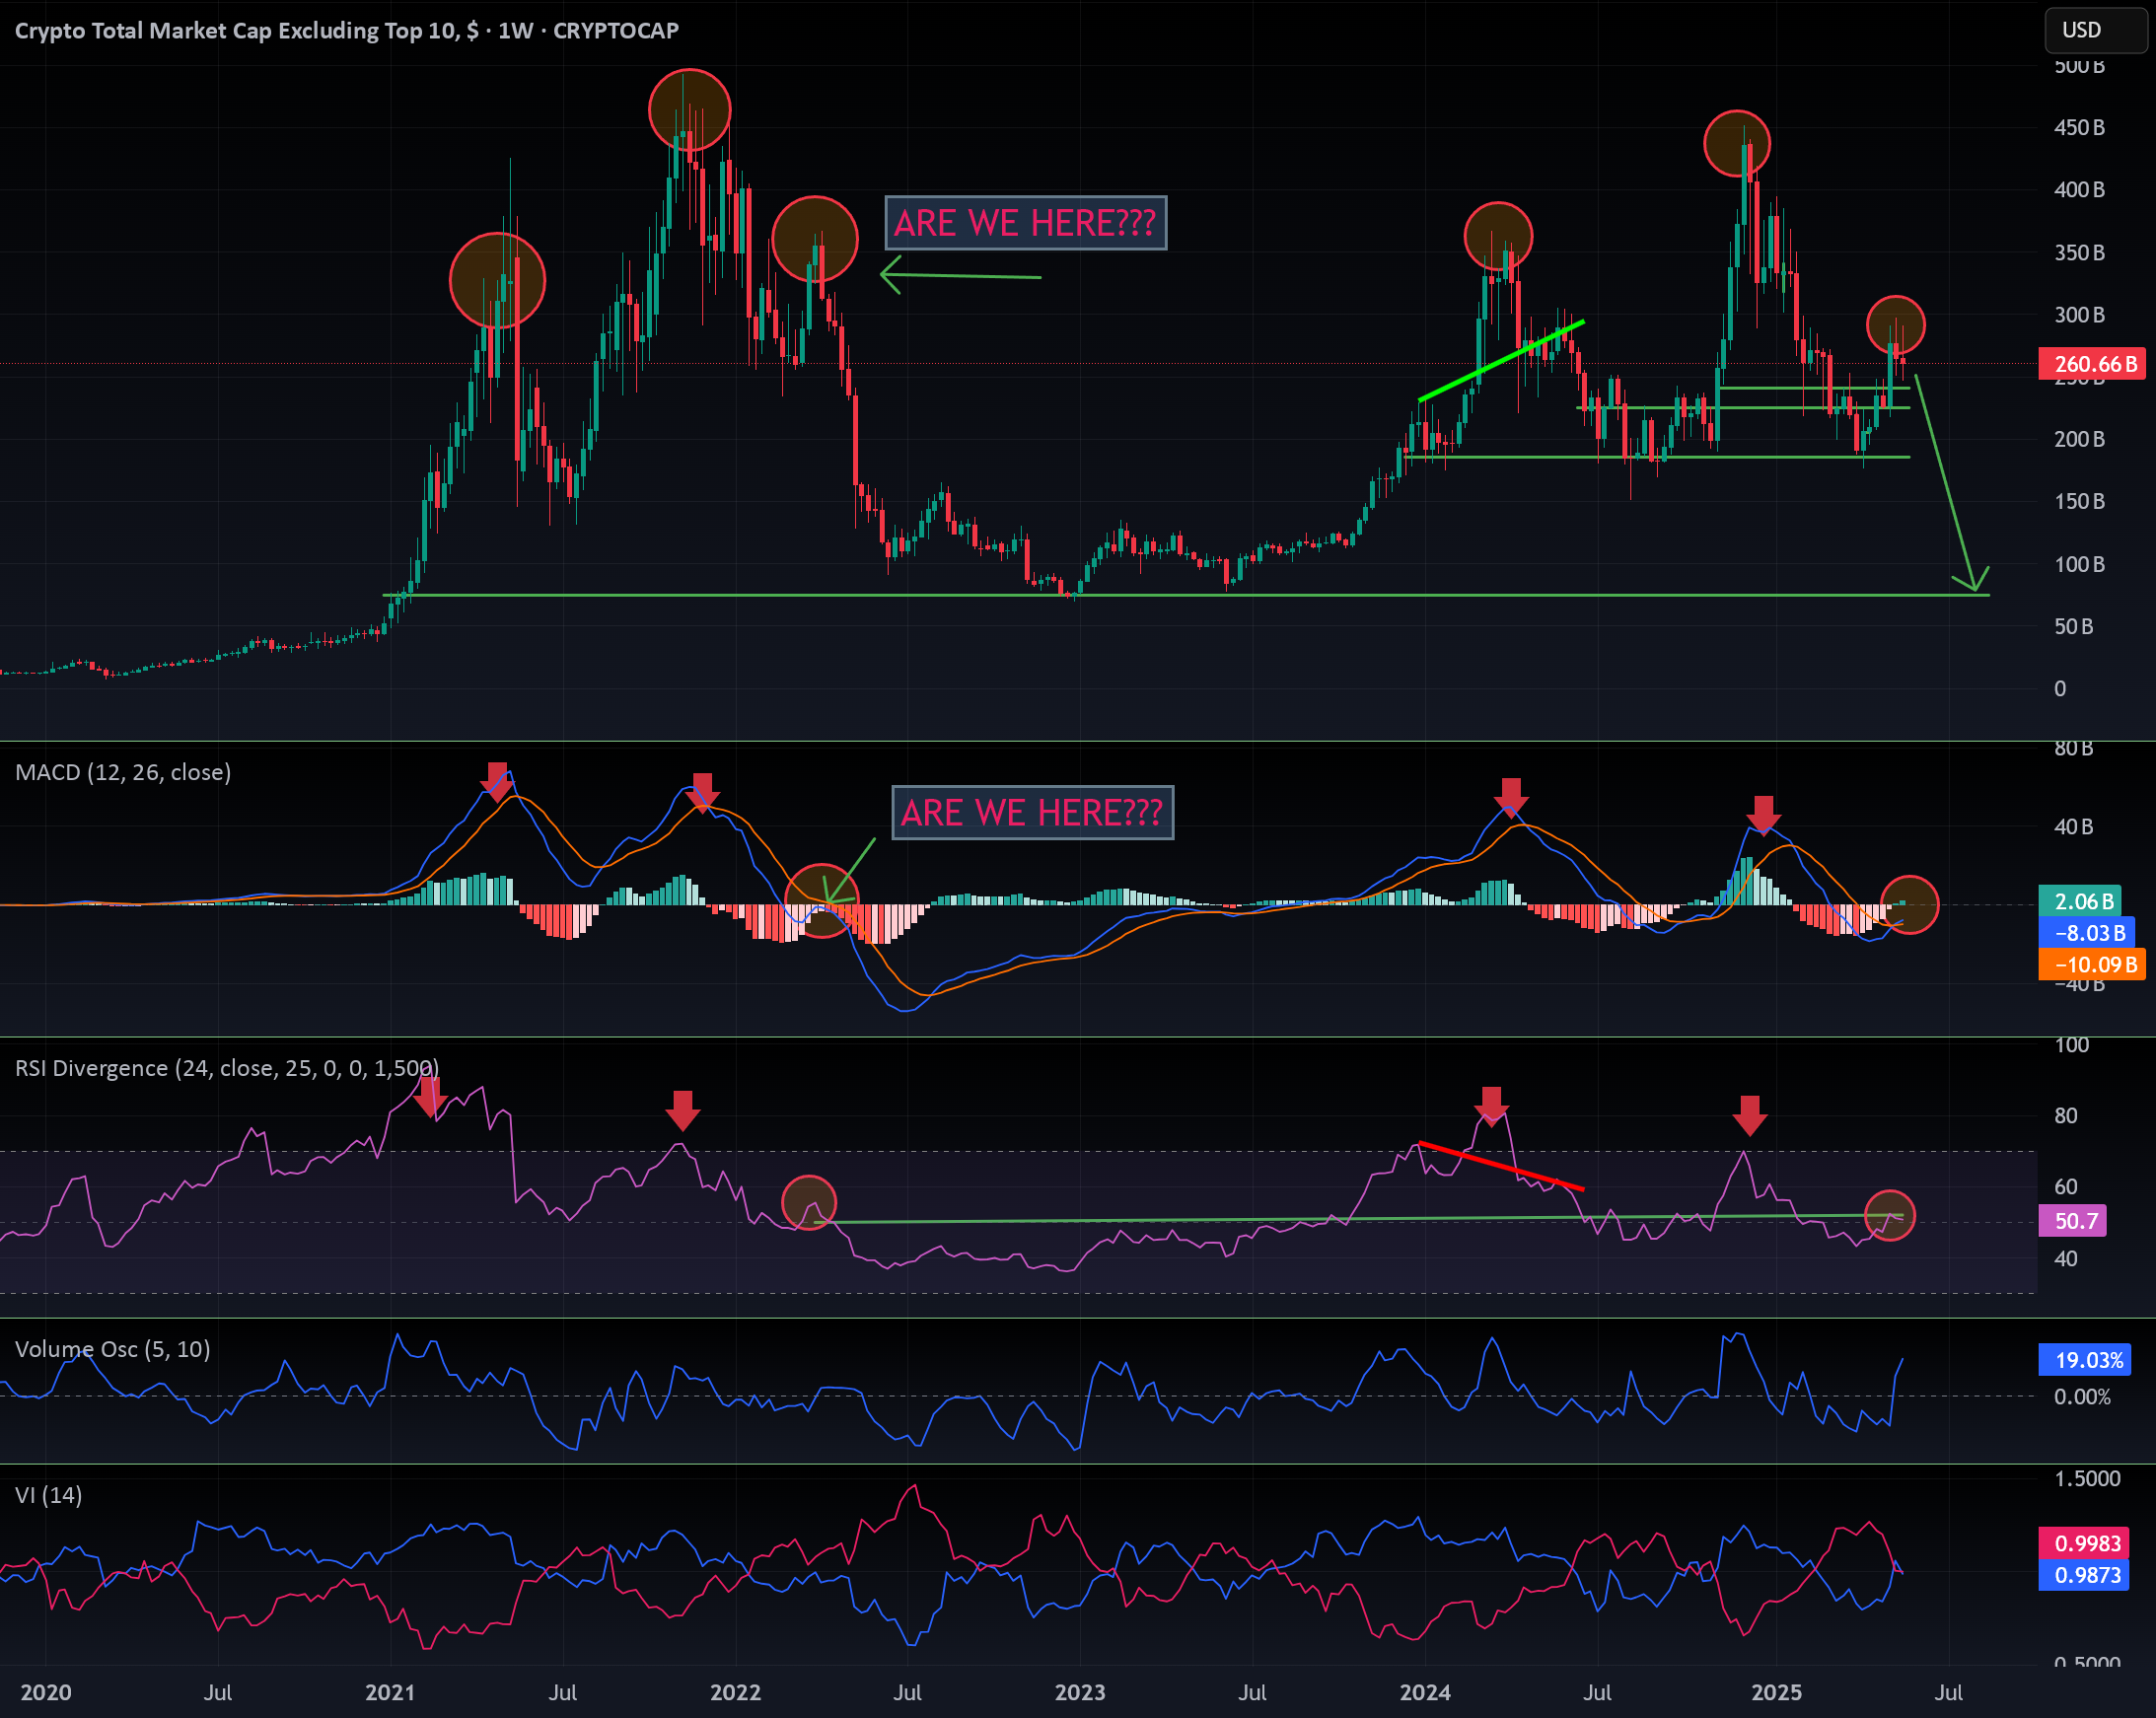This screenshot has width=2156, height=1718.
Task: Select the red arrow above MACD's late 2024 peak
Action: (1763, 816)
